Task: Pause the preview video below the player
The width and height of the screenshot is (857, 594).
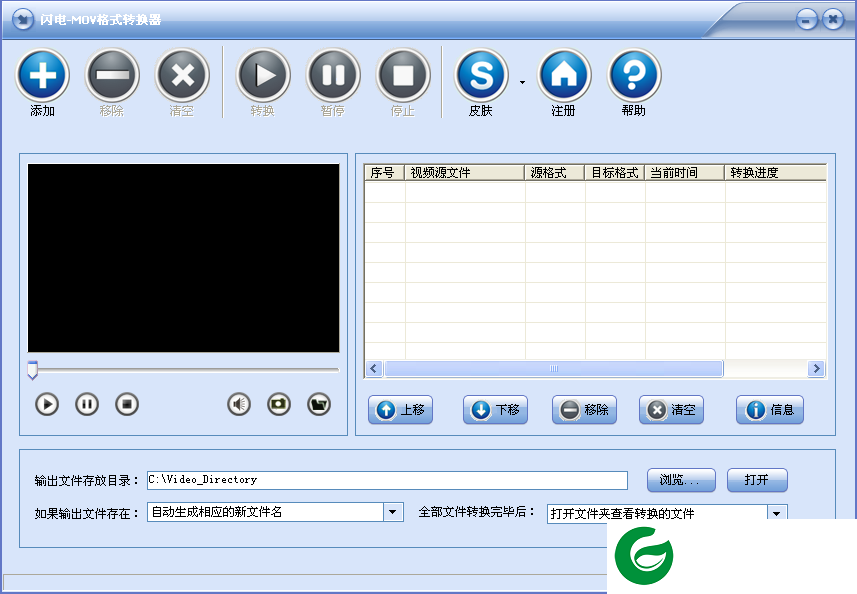Action: click(x=87, y=404)
